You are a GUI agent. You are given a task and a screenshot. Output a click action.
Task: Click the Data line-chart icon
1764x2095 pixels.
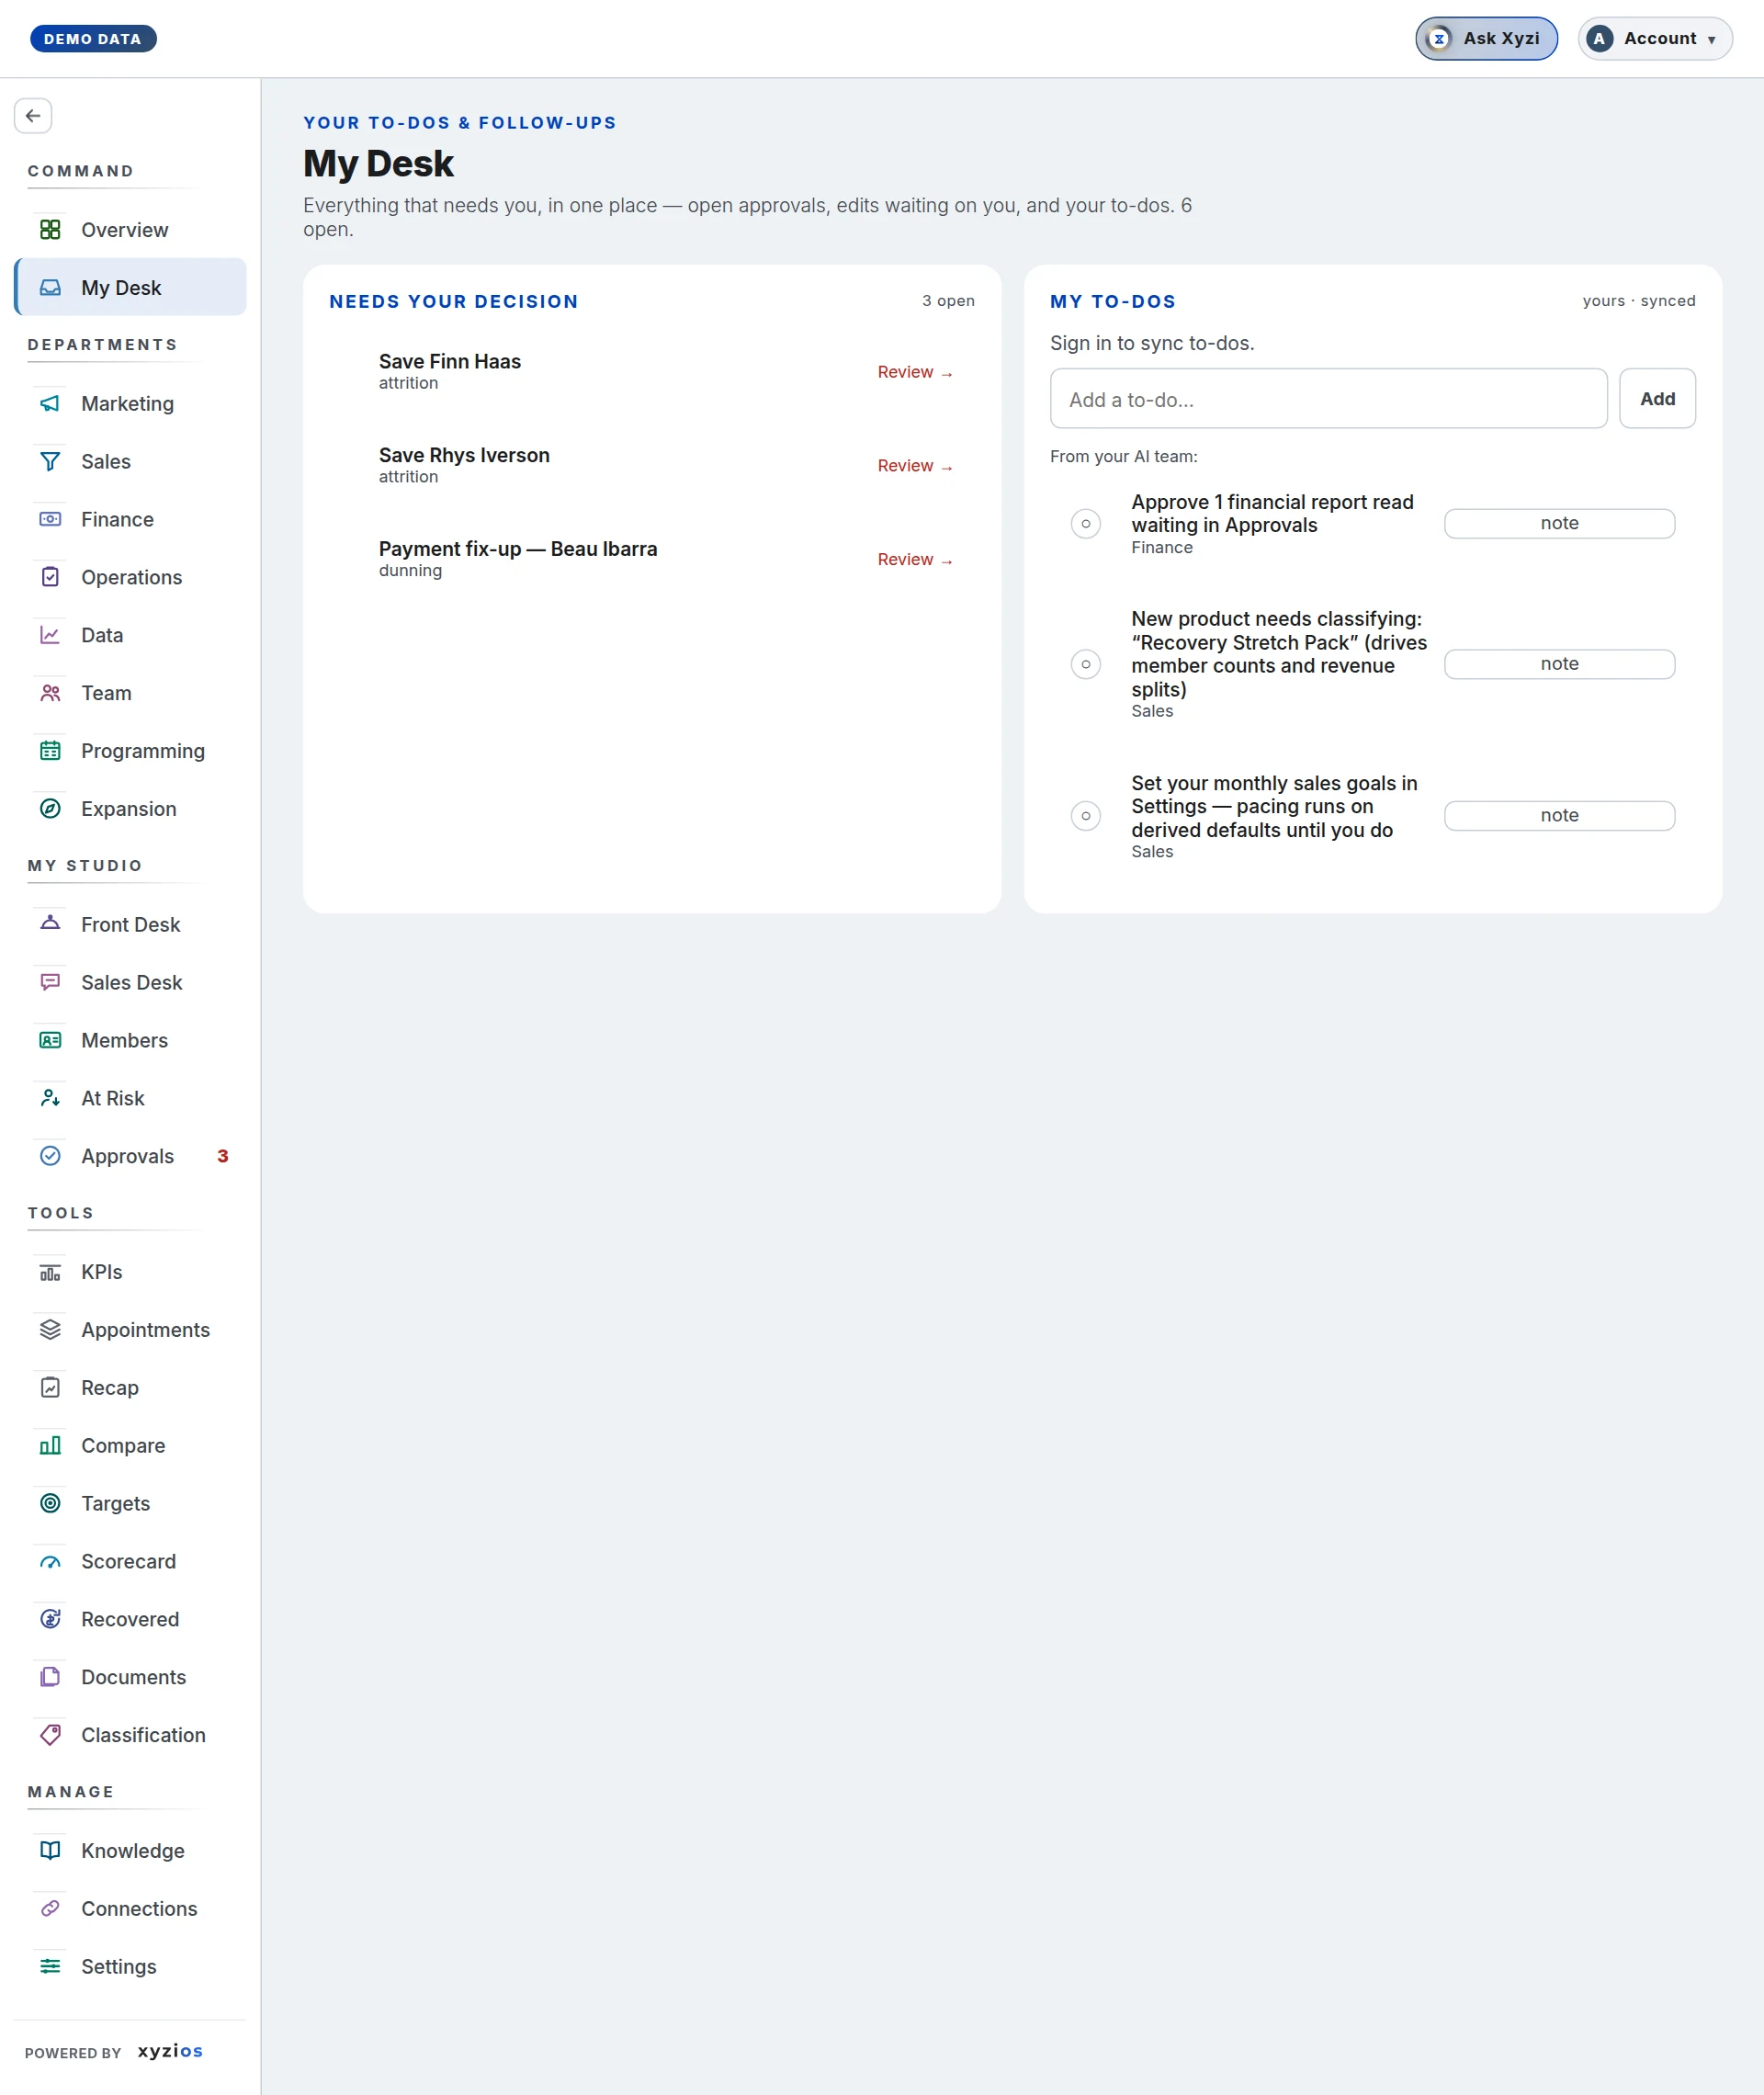[x=50, y=636]
